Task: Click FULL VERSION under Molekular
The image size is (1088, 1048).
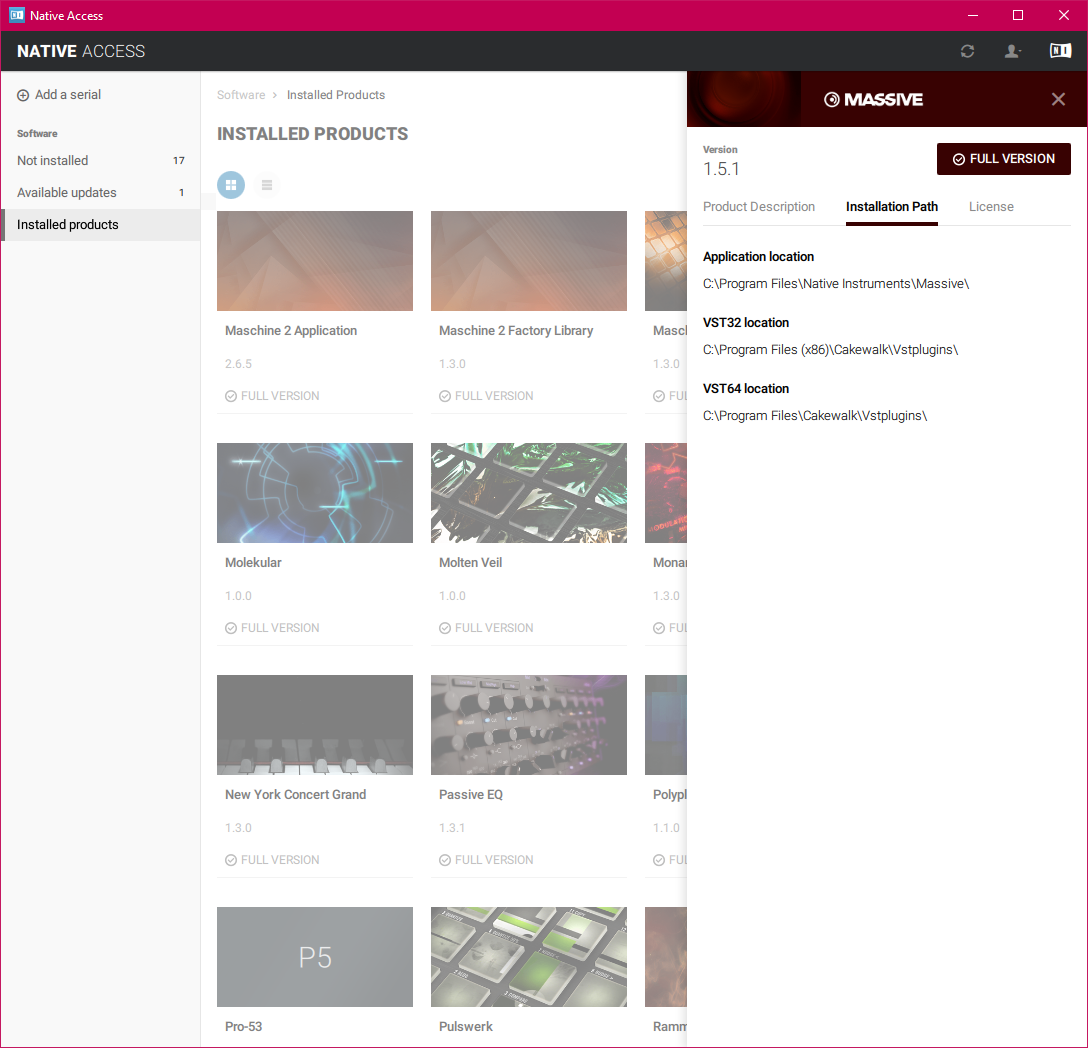Action: [272, 627]
